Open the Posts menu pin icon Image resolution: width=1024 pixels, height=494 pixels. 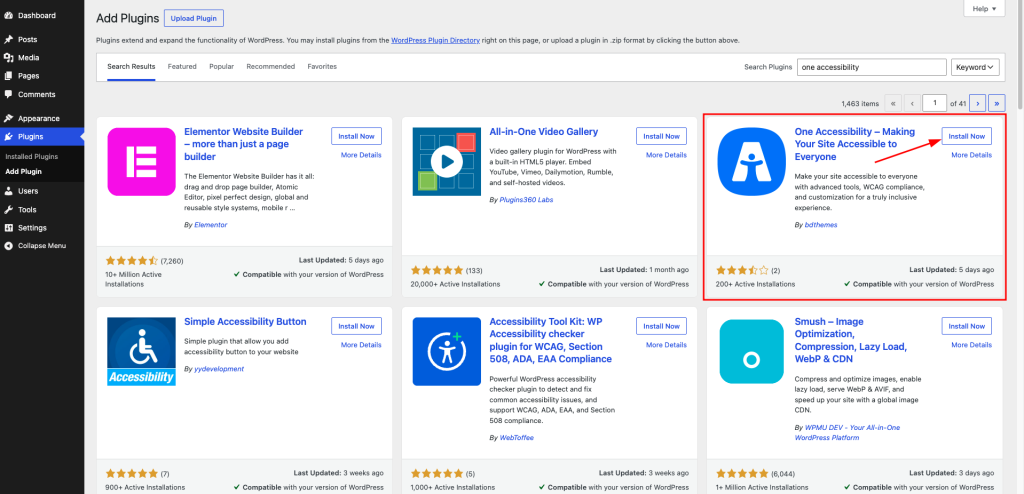coord(8,39)
